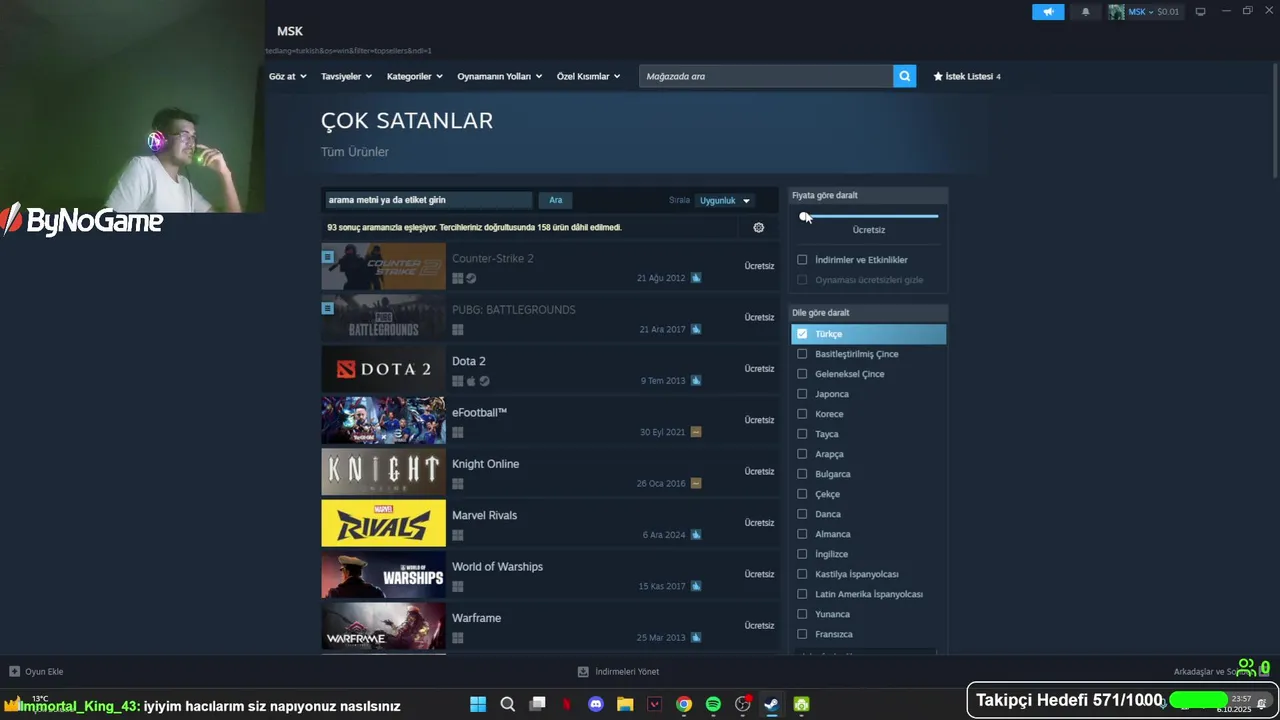The width and height of the screenshot is (1280, 720).
Task: Click the Mağazada ara search field
Action: [766, 76]
